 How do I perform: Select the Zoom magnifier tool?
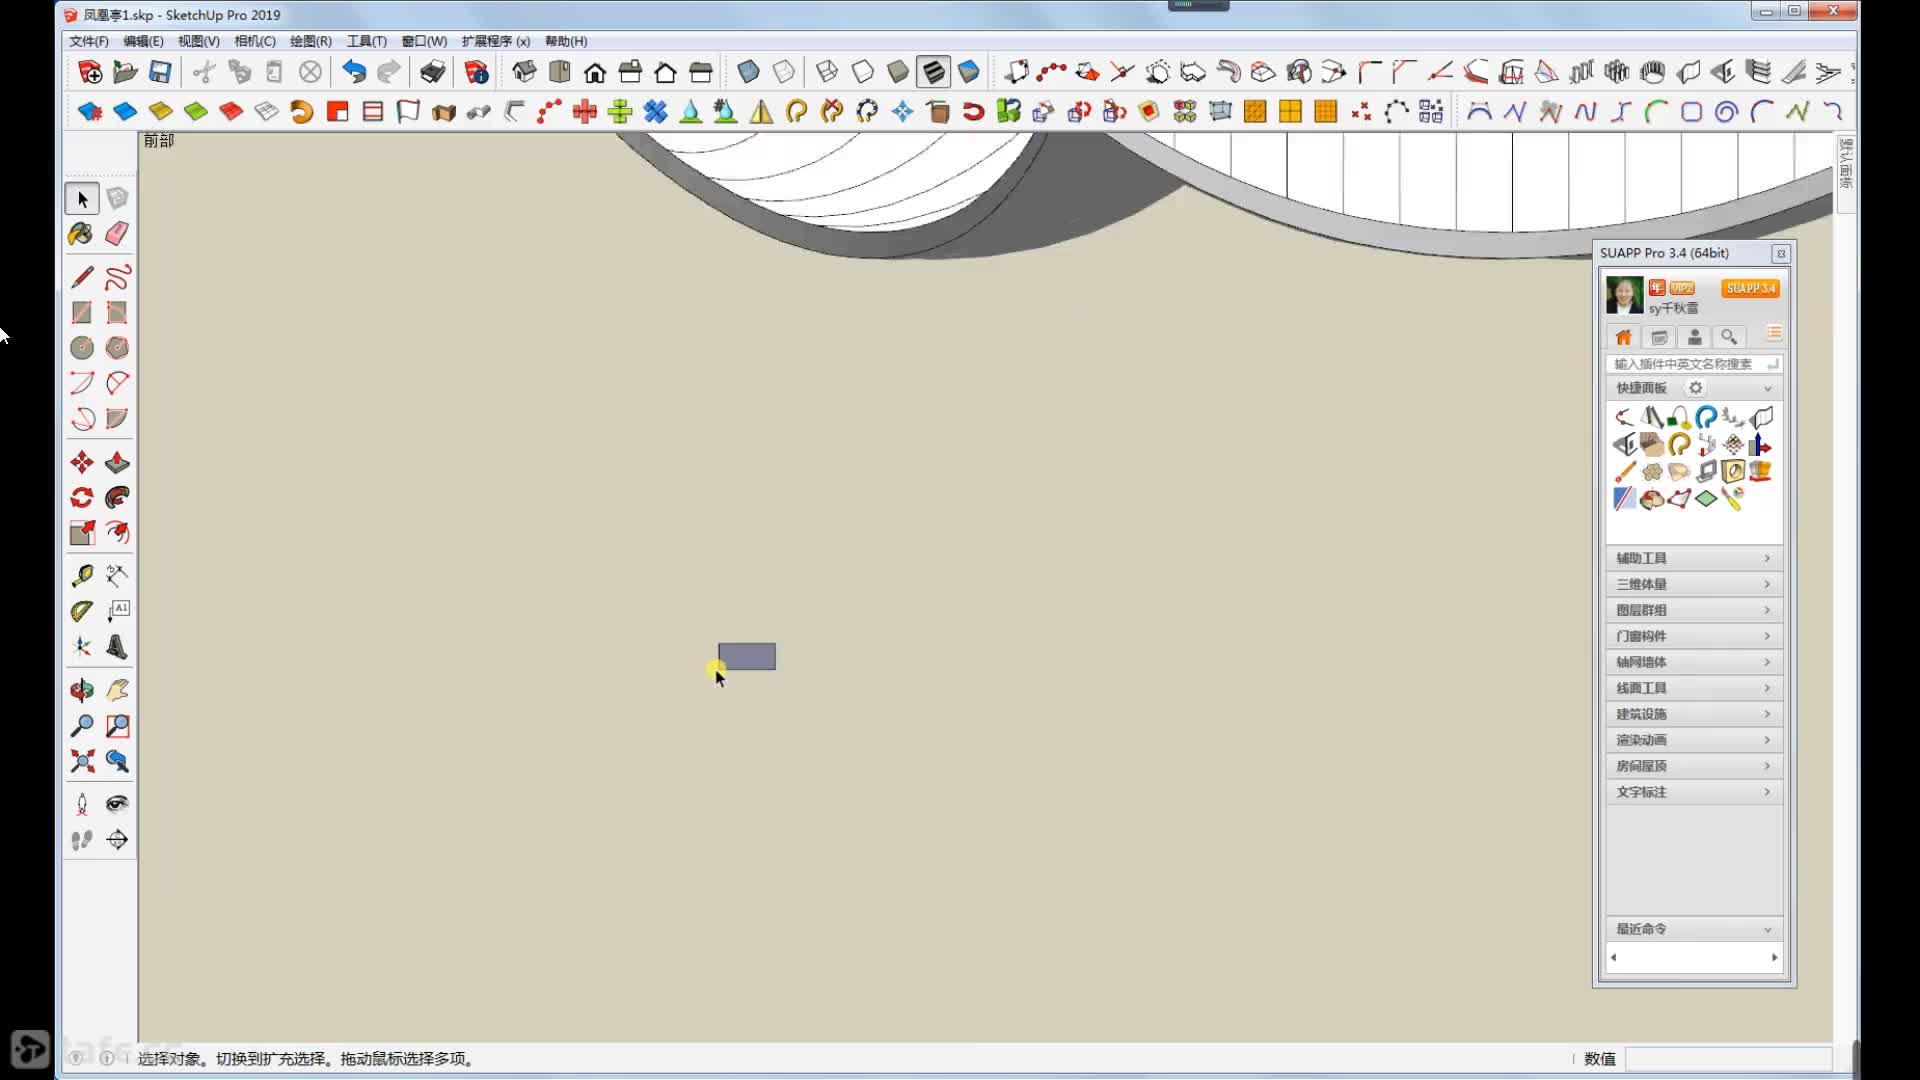tap(82, 726)
